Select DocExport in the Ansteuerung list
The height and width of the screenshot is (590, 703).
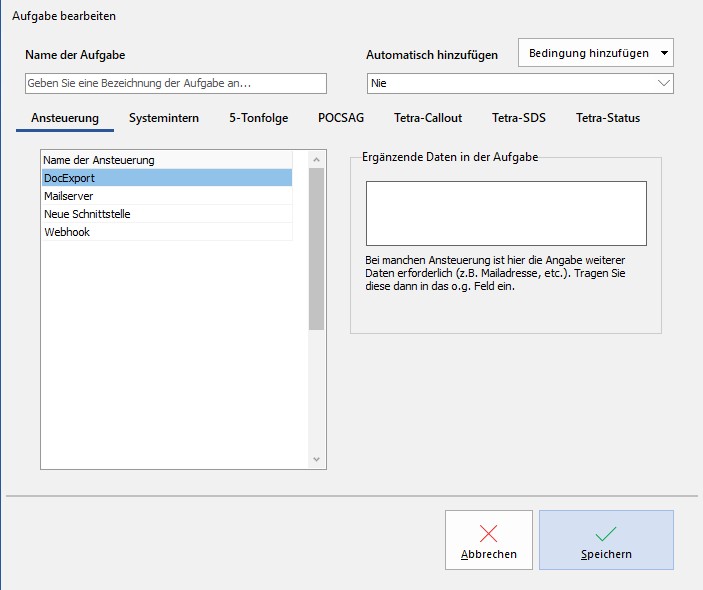[x=166, y=178]
